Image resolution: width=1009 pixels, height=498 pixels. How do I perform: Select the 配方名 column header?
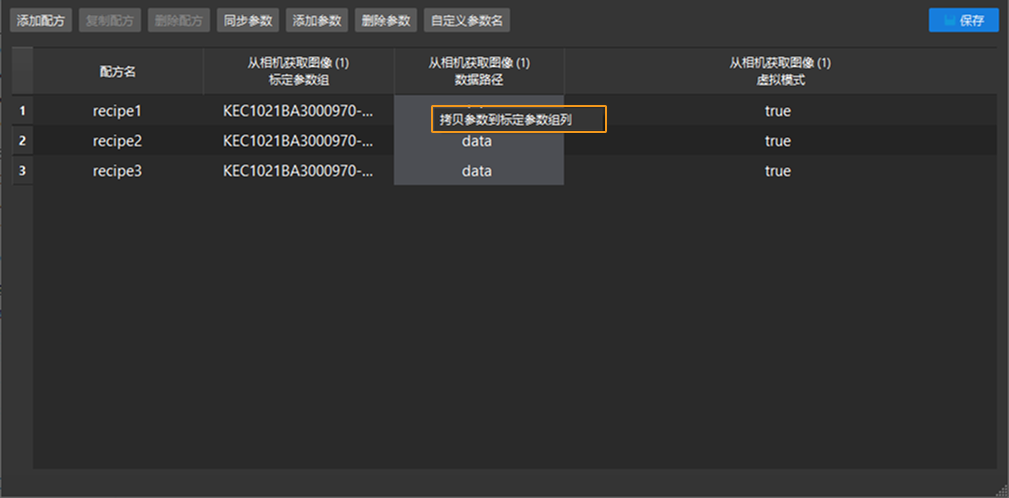[118, 71]
